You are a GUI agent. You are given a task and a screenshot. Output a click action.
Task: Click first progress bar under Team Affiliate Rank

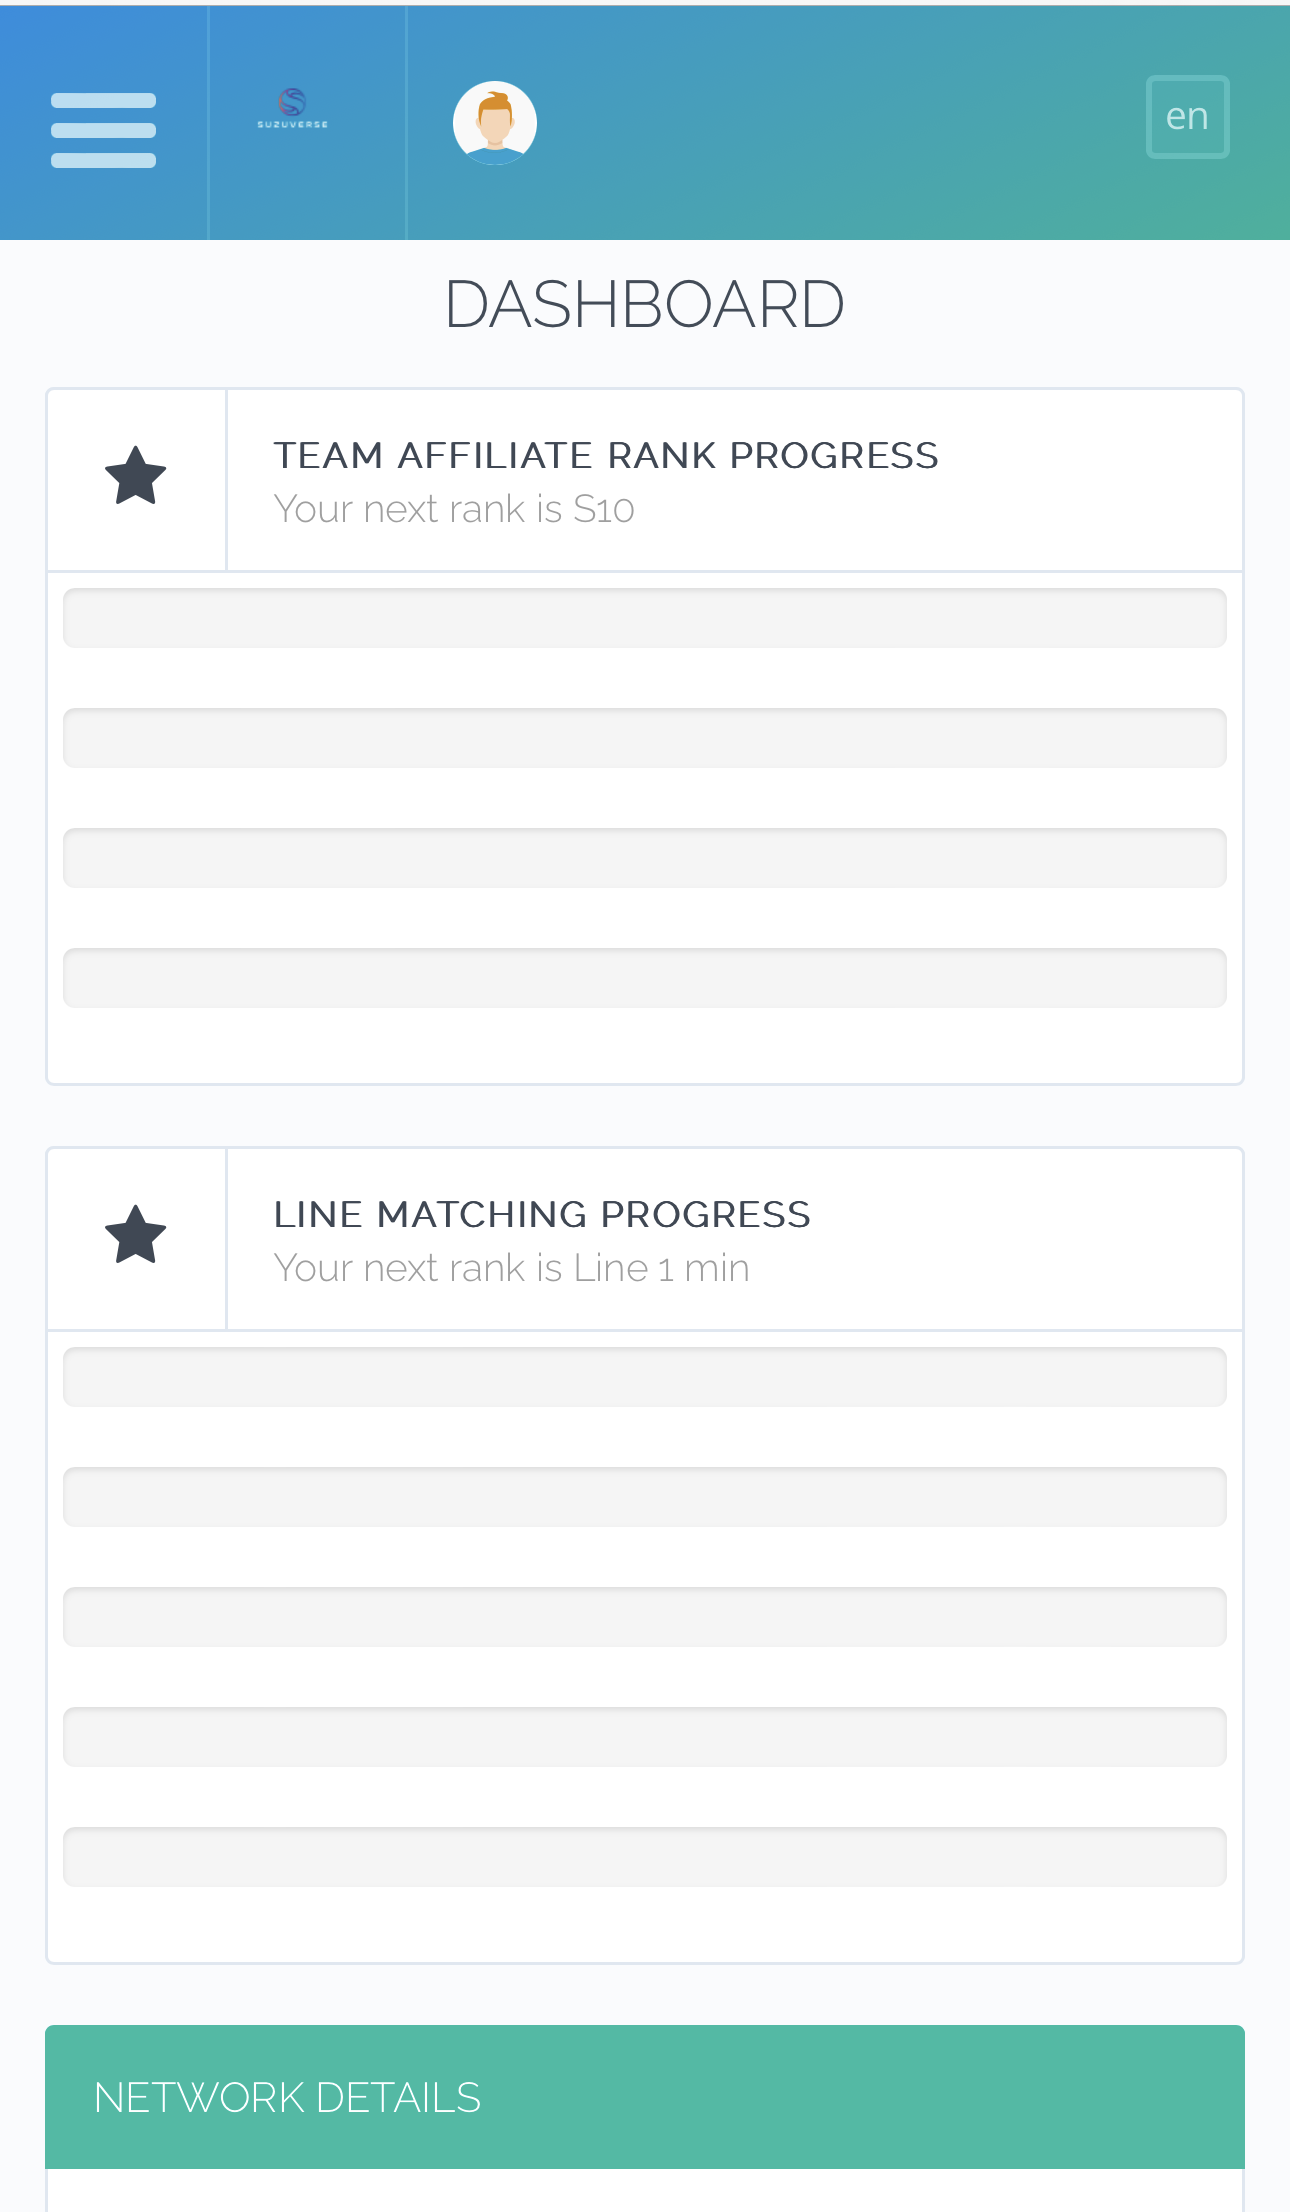tap(644, 618)
